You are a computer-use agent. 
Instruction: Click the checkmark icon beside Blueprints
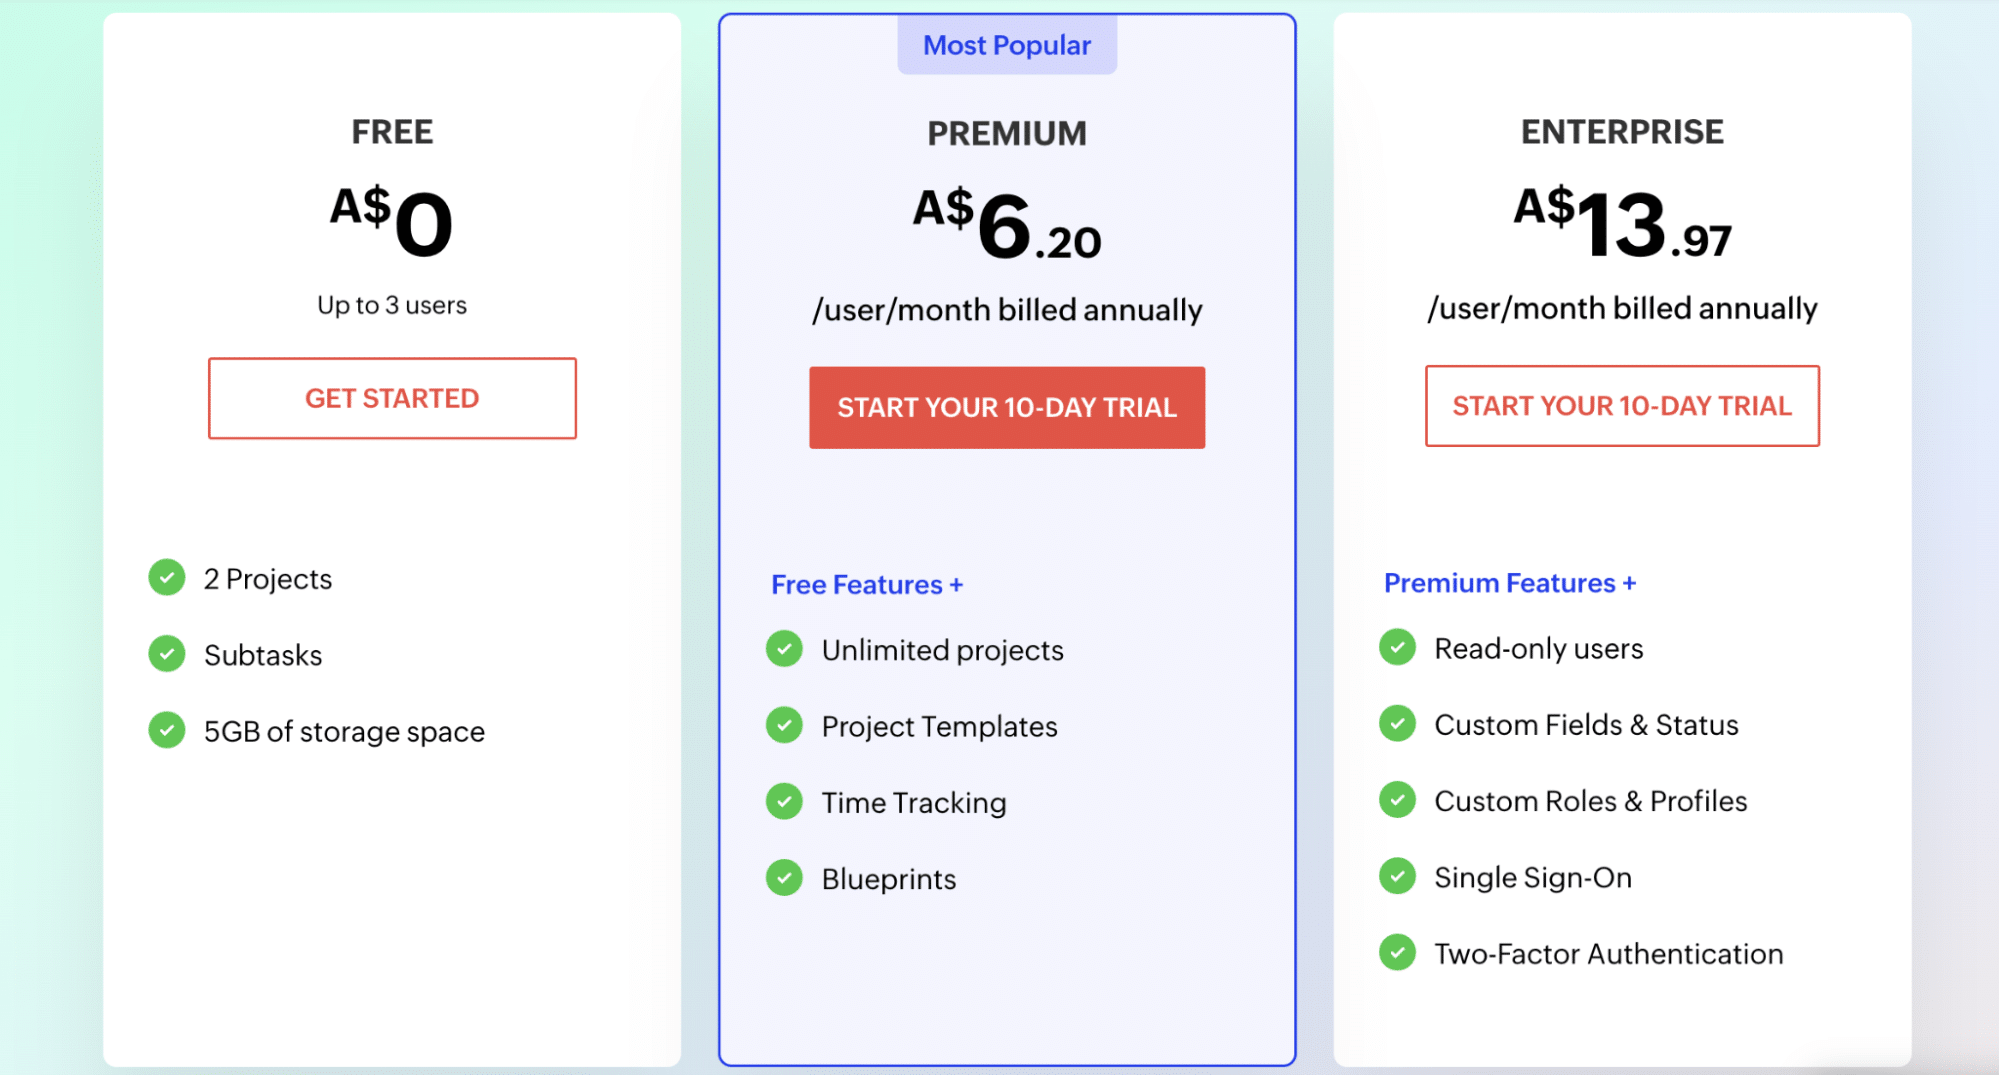(x=784, y=877)
